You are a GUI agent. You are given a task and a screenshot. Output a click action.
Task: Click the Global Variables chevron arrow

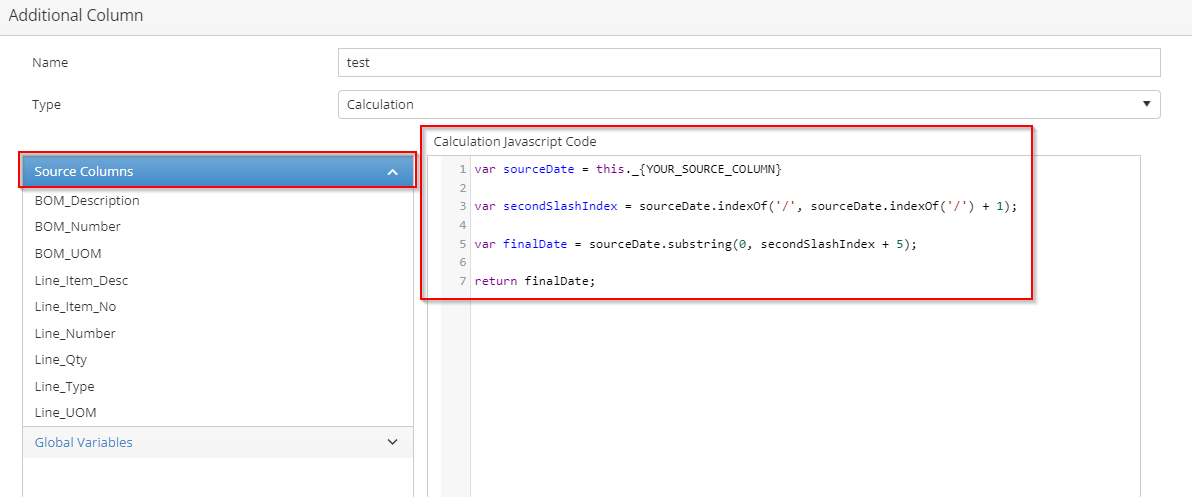[392, 442]
